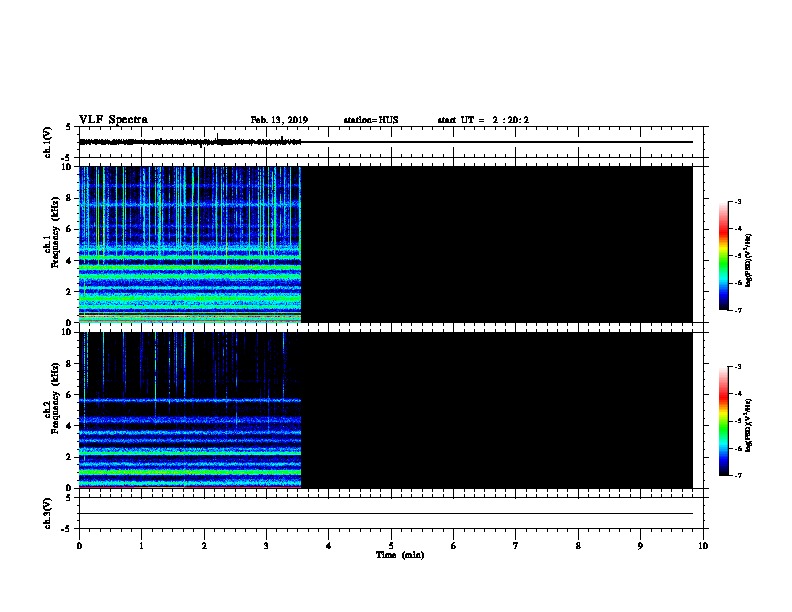Click time axis tick label "7"
This screenshot has height=612, width=792.
coord(516,546)
